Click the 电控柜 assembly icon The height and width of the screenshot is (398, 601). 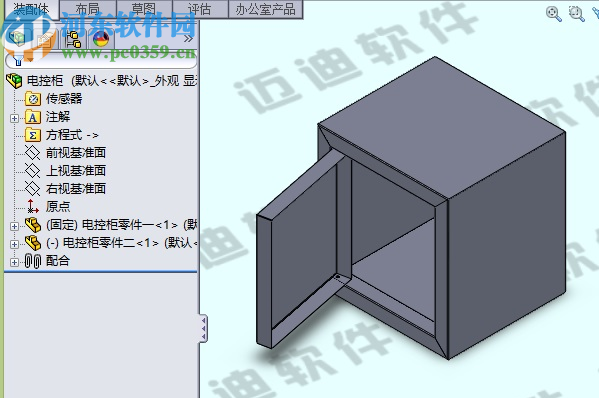[x=15, y=81]
